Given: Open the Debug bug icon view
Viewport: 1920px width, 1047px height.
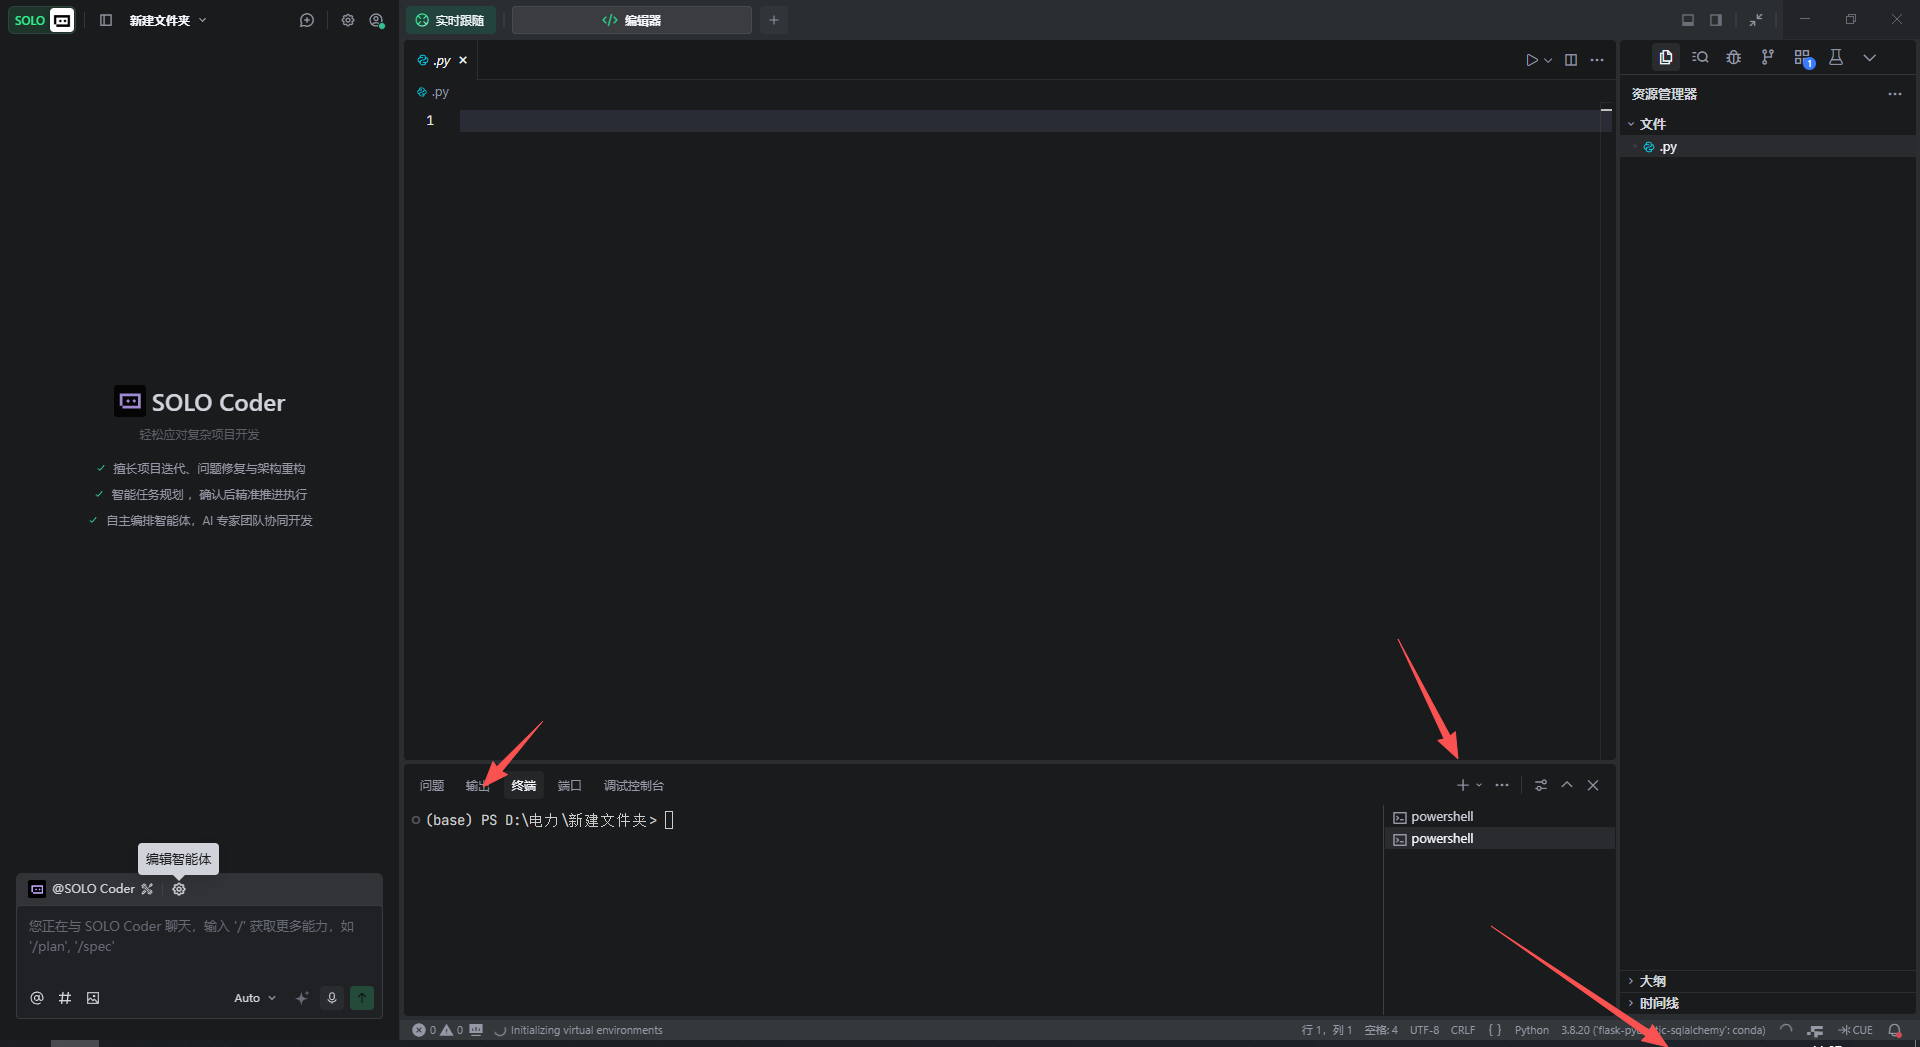Looking at the screenshot, I should (1734, 58).
